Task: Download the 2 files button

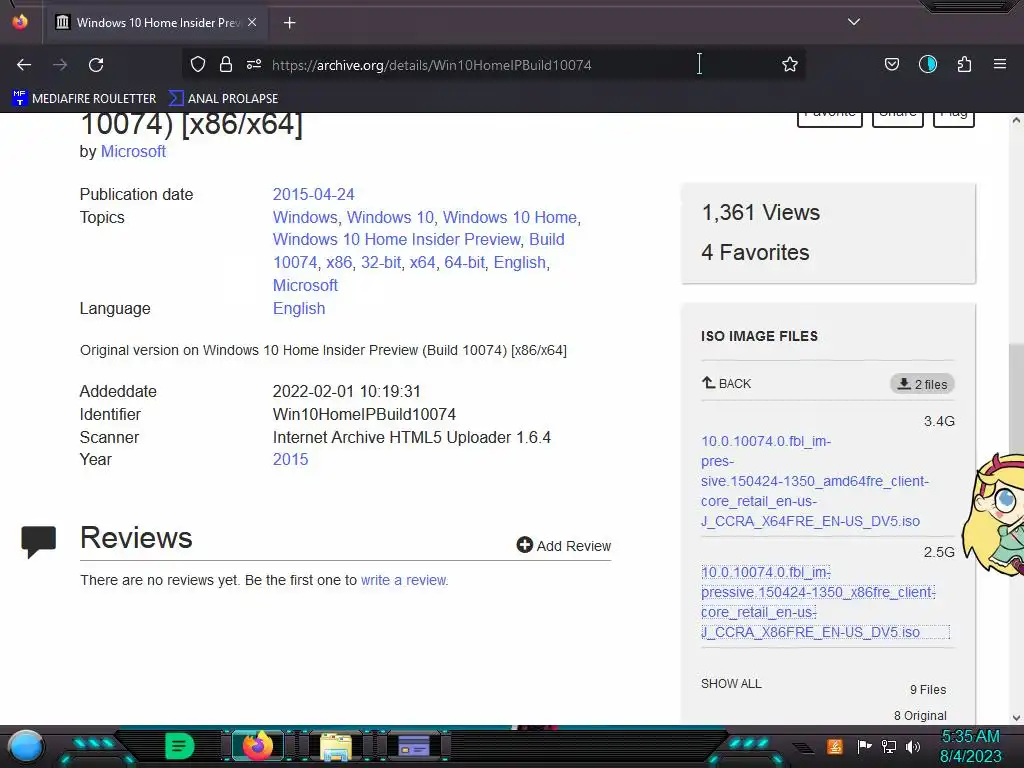Action: [922, 384]
